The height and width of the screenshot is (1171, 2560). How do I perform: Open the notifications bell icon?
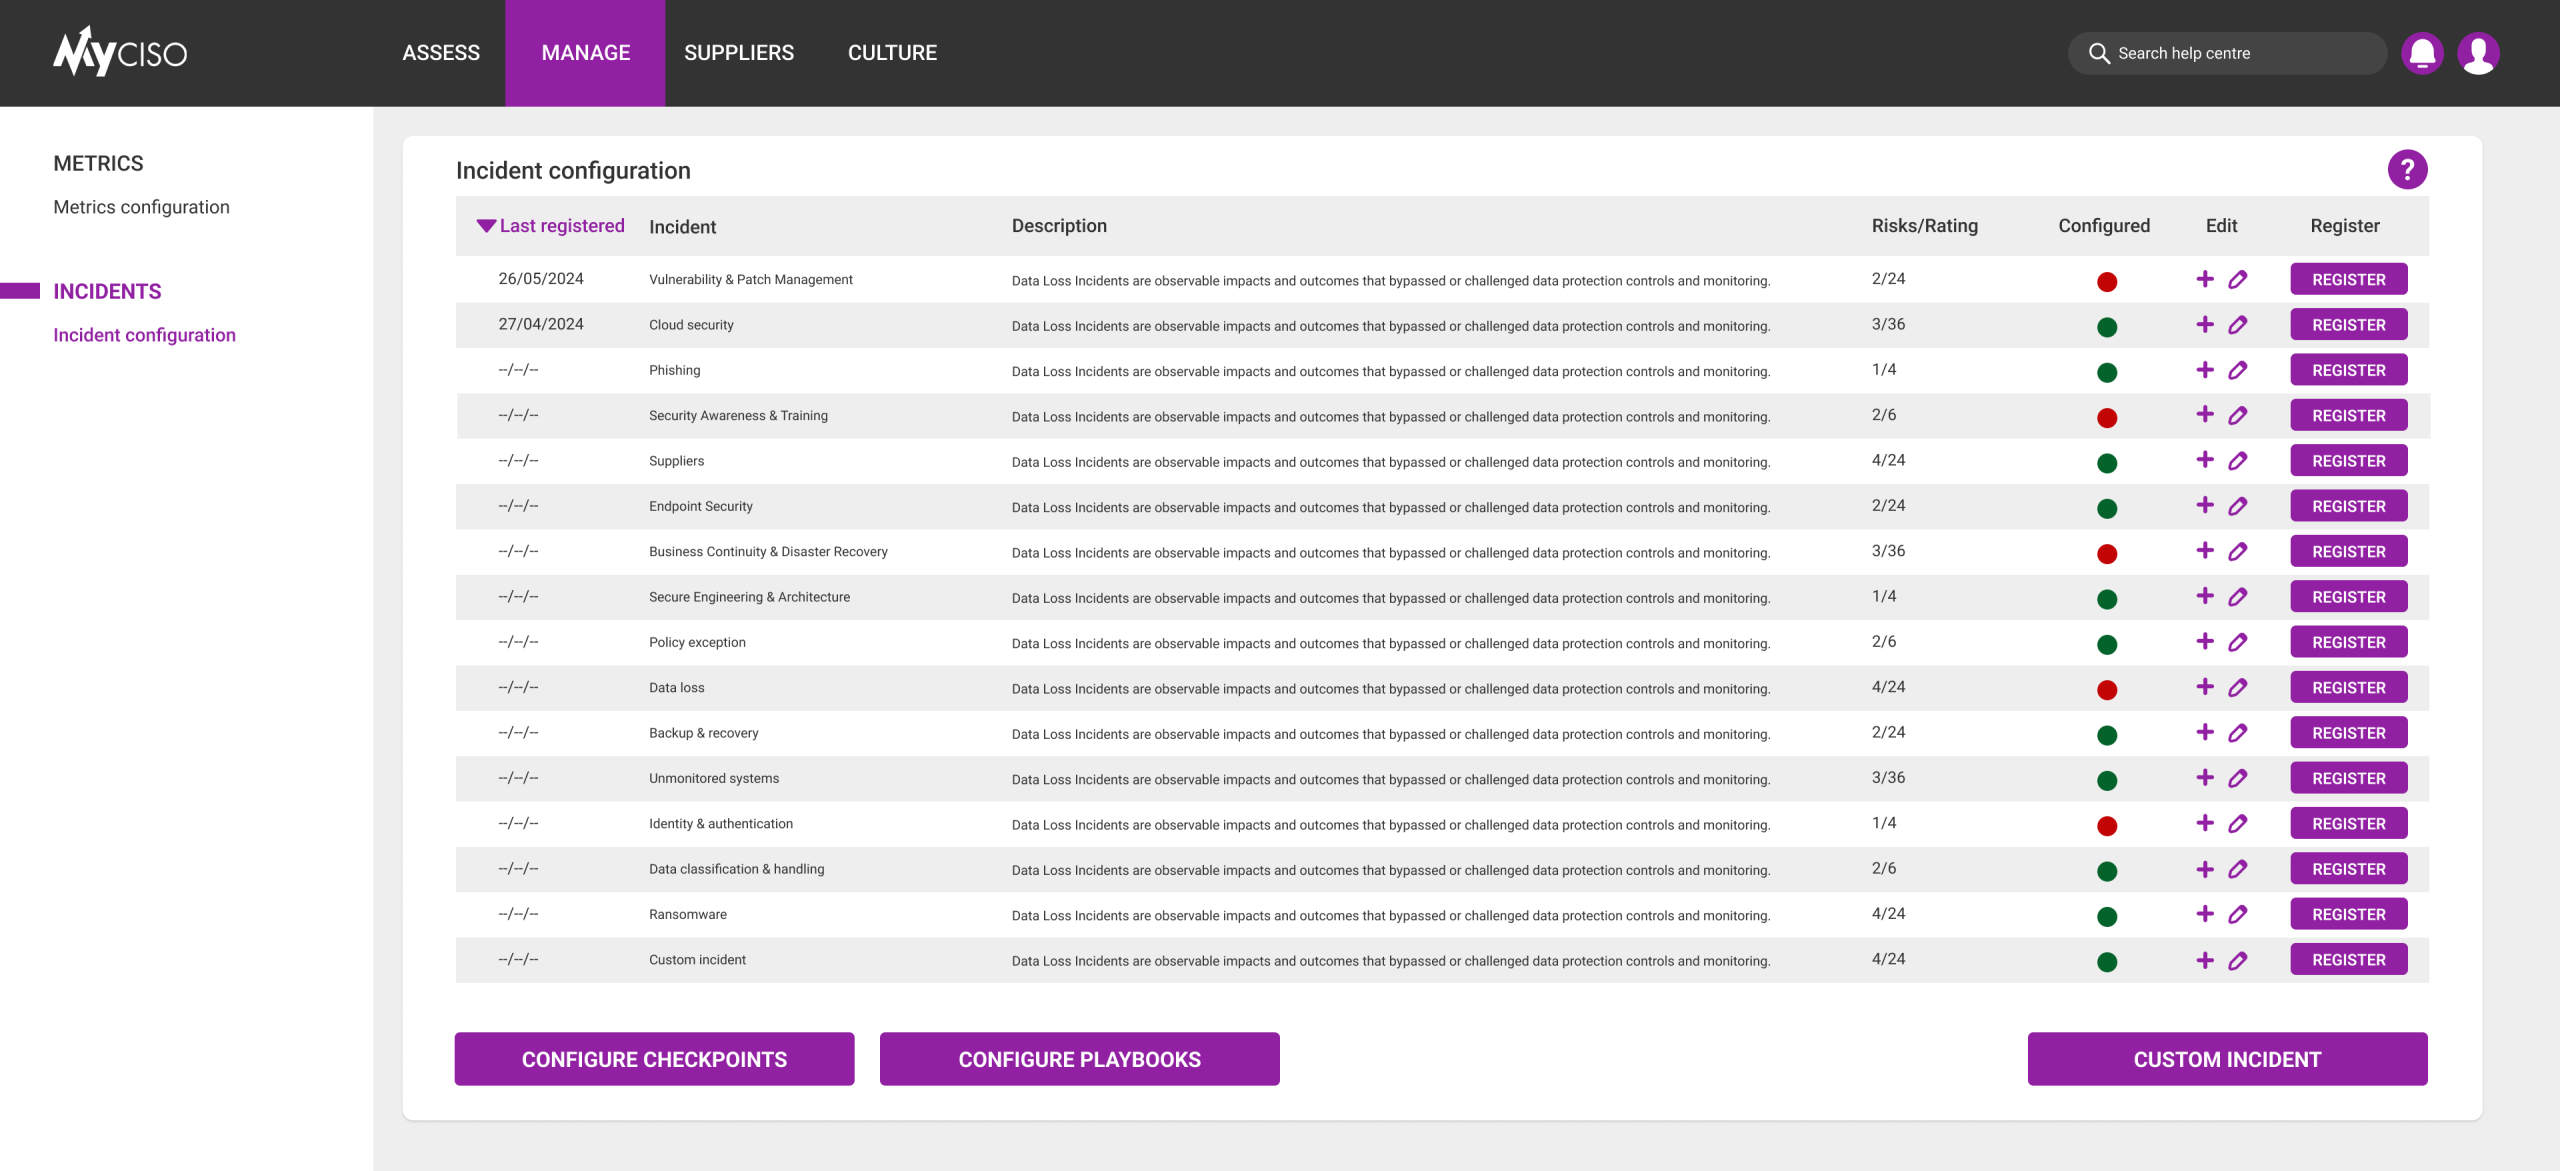(2421, 53)
